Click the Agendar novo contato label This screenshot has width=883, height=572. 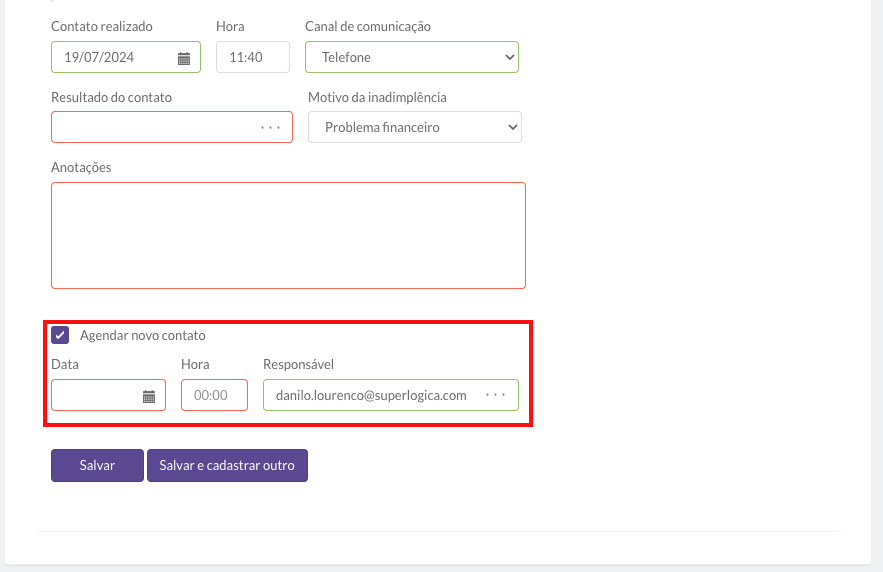(x=142, y=336)
